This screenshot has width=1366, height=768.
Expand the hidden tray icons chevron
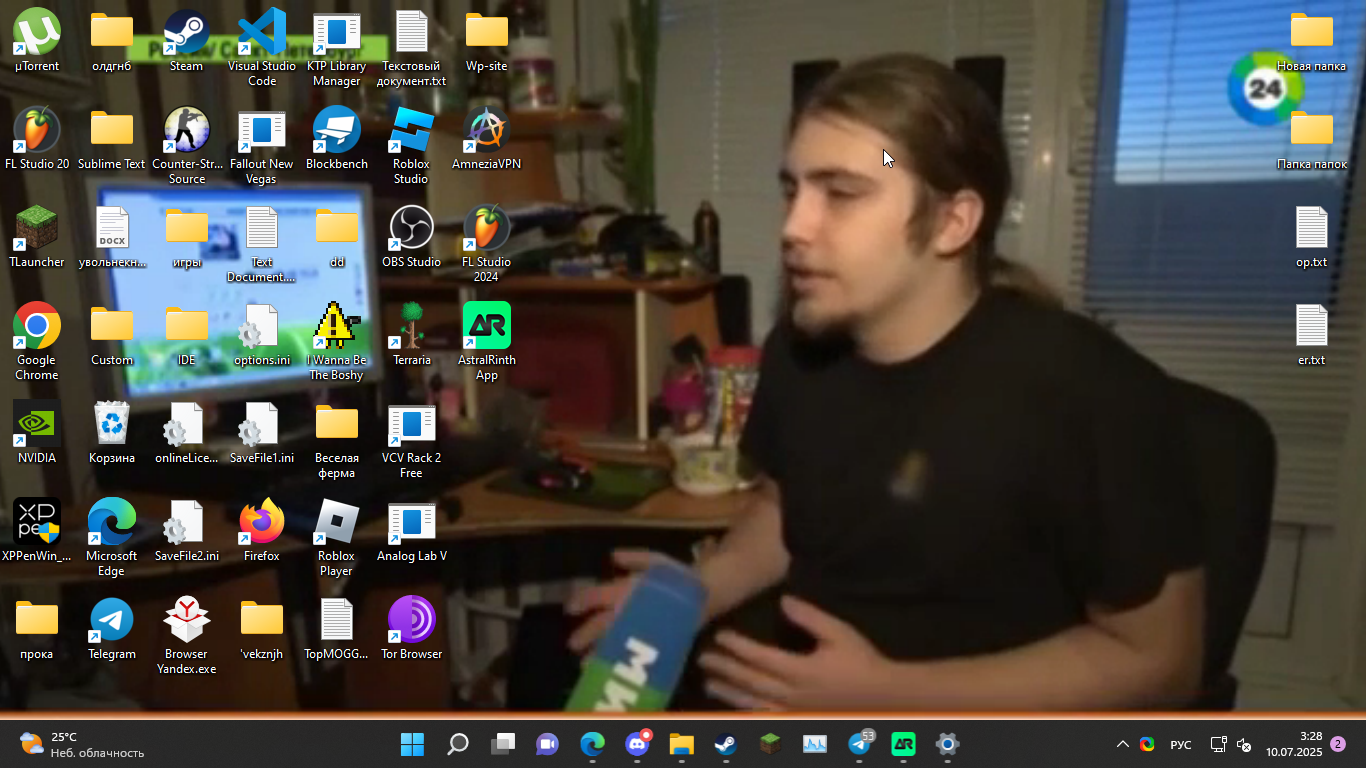point(1122,745)
